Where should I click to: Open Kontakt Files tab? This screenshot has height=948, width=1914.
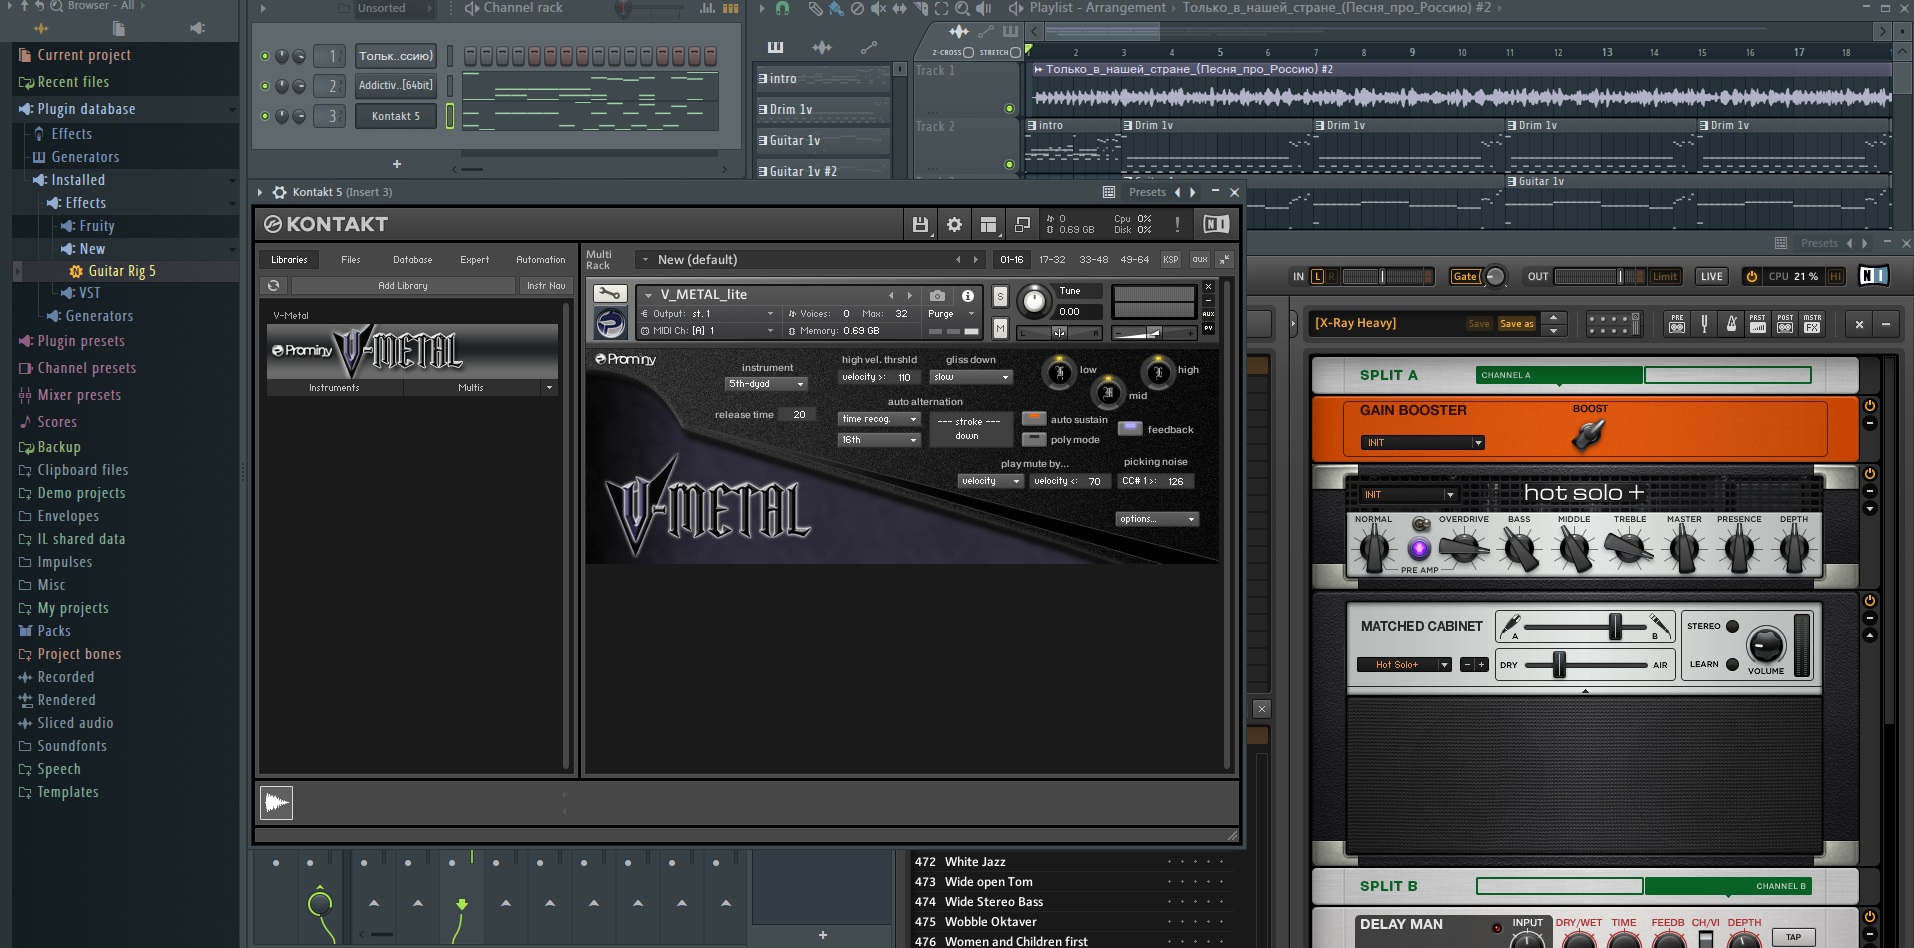tap(351, 260)
